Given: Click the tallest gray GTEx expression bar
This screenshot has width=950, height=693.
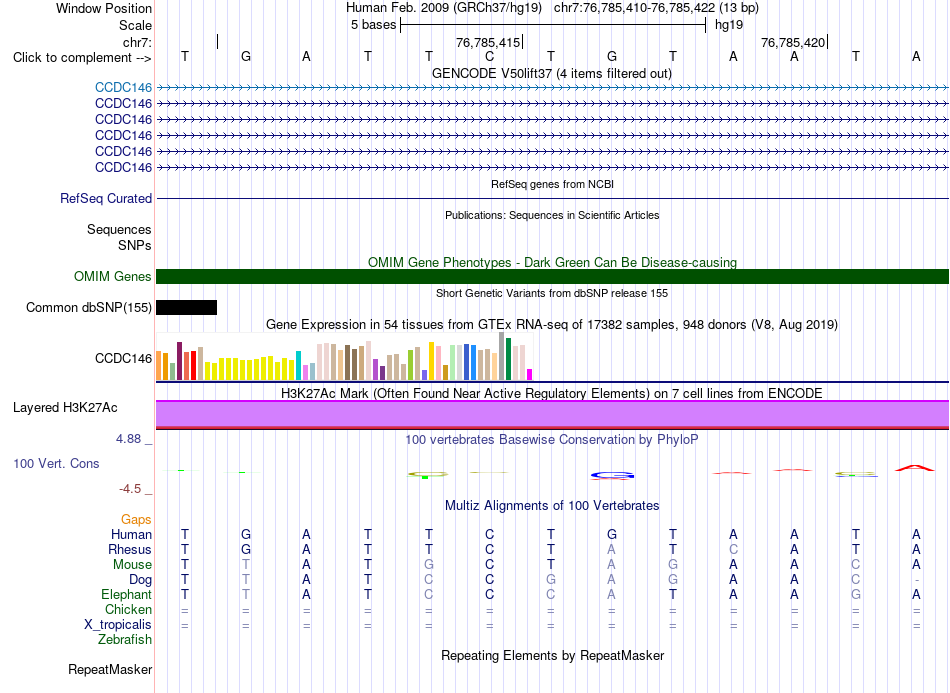Looking at the screenshot, I should (x=502, y=356).
